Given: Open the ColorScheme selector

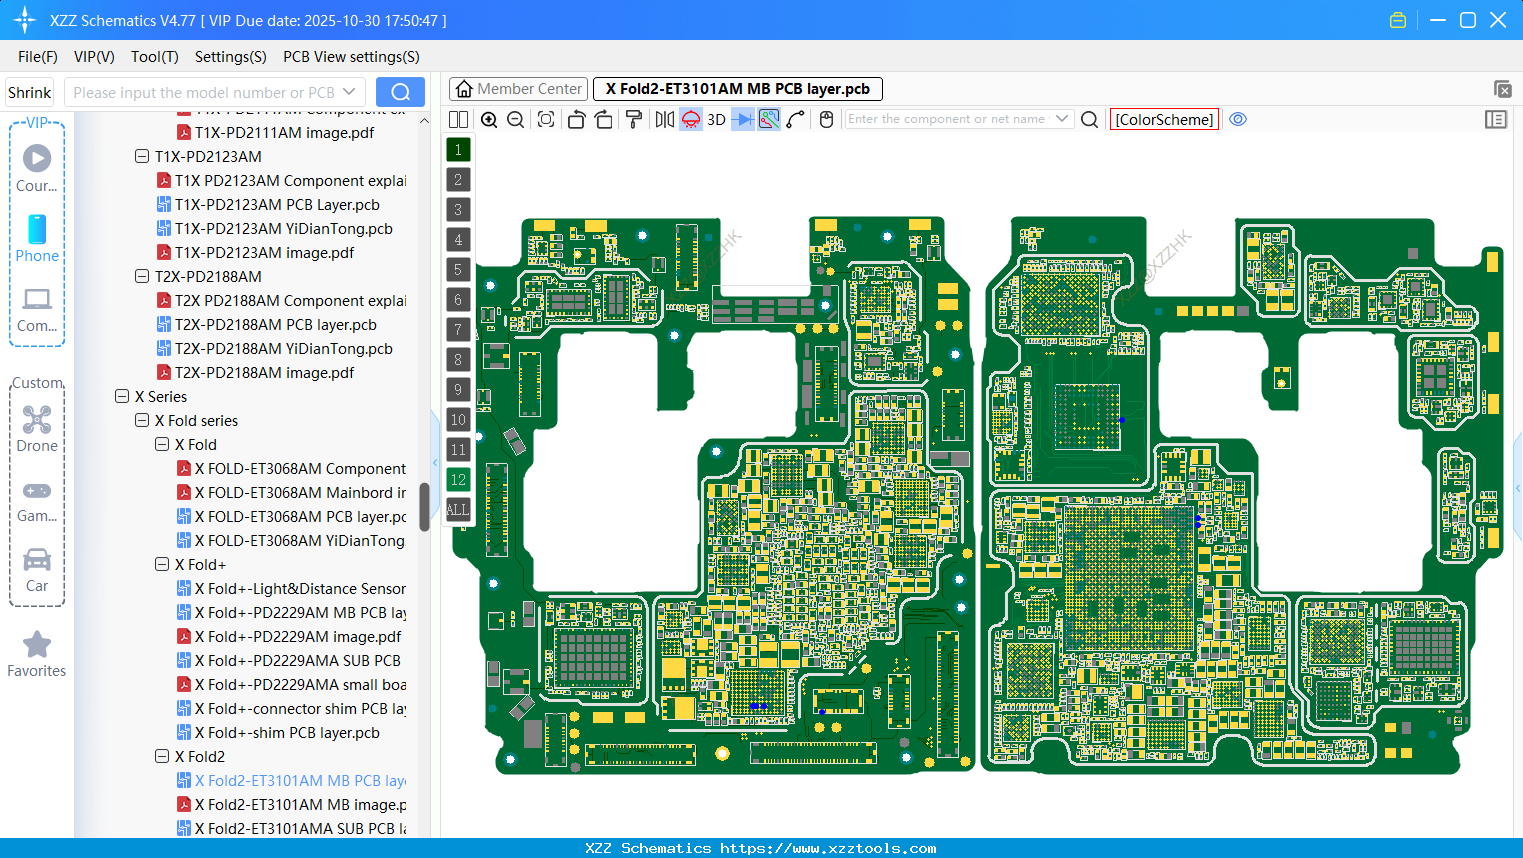Looking at the screenshot, I should (x=1164, y=119).
